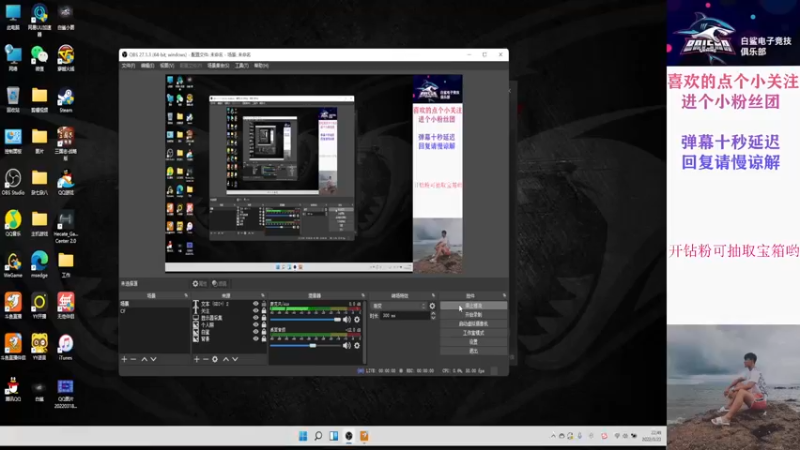
Task: Open OBS 设置 from the controls panel
Action: pos(473,342)
